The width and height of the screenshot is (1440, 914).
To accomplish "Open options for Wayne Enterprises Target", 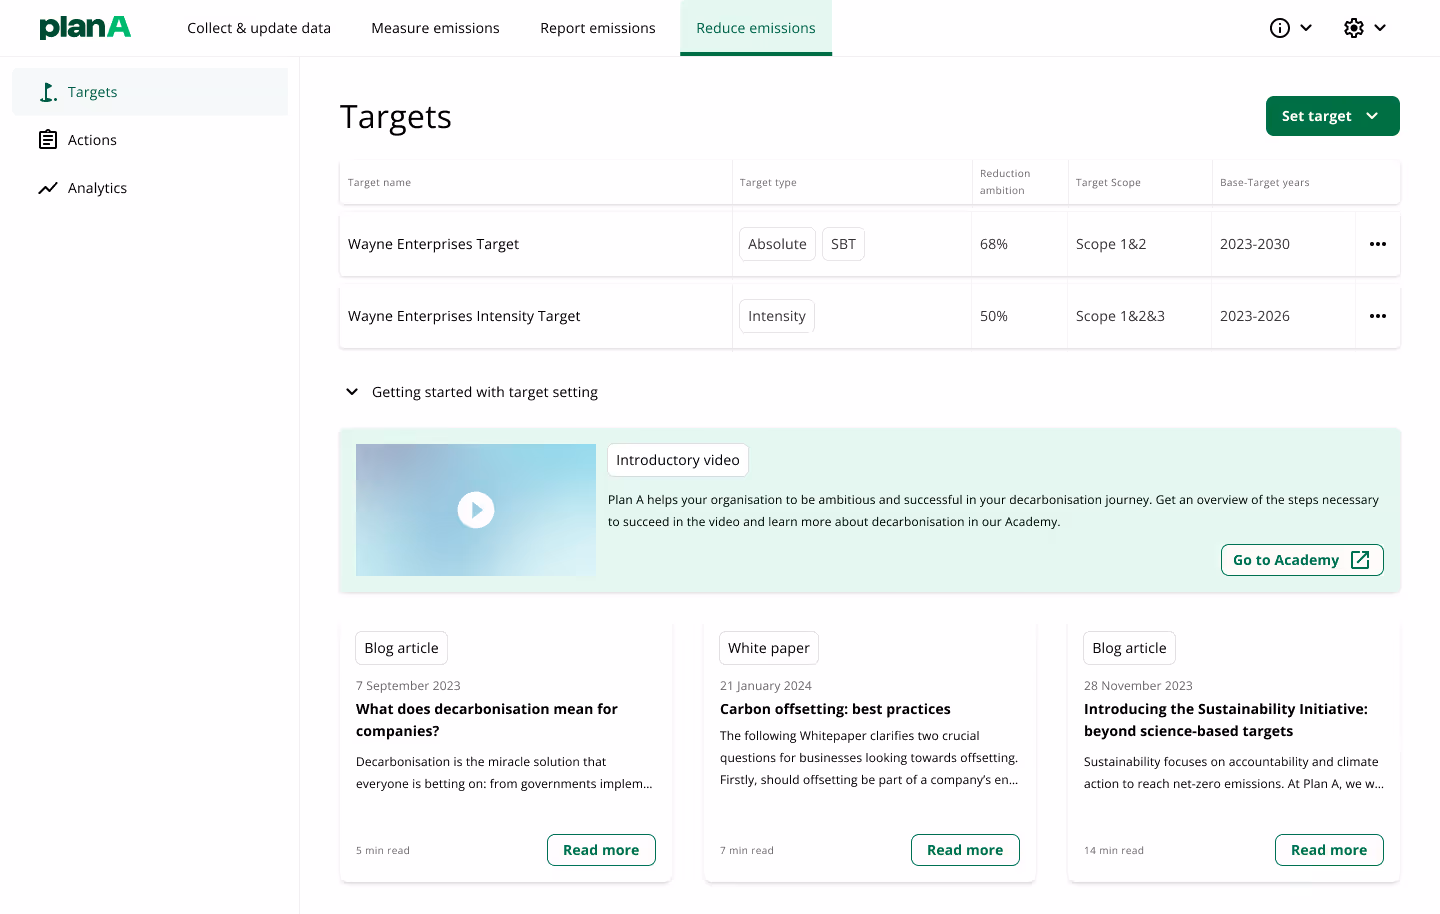I will click(x=1378, y=243).
